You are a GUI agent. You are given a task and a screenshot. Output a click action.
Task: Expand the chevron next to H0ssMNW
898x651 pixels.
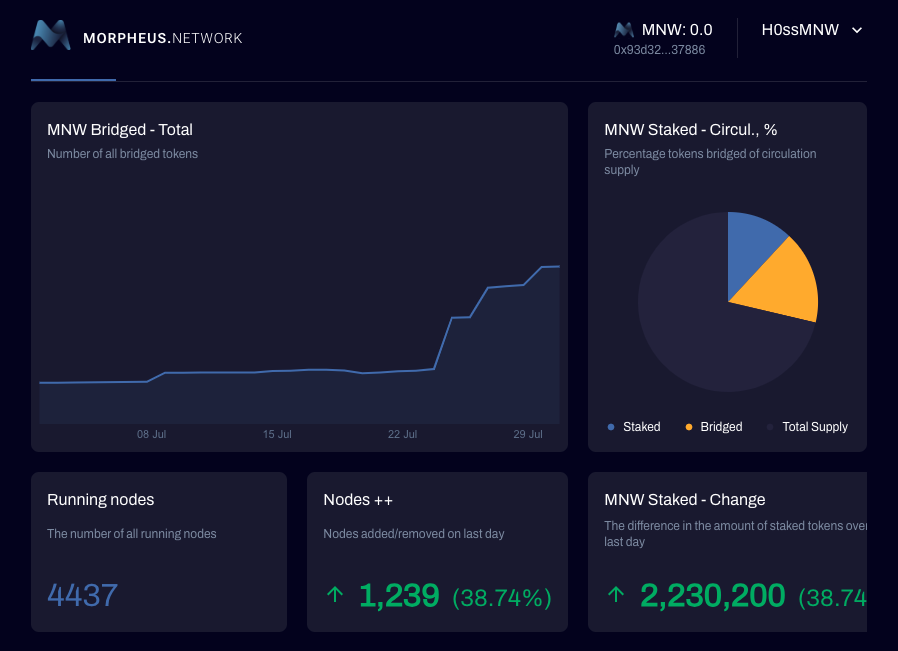(x=857, y=30)
